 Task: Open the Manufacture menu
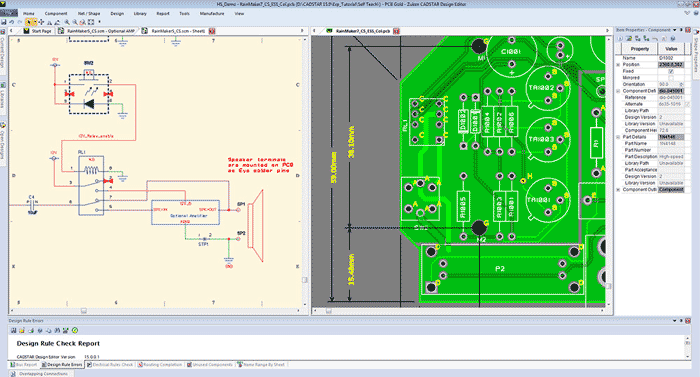[212, 13]
